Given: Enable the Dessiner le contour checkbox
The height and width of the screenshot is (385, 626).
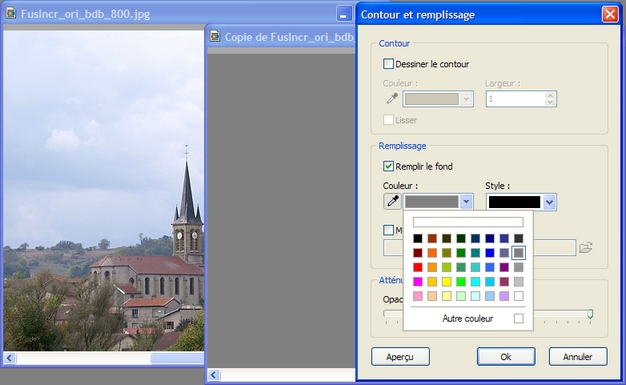Looking at the screenshot, I should 388,64.
